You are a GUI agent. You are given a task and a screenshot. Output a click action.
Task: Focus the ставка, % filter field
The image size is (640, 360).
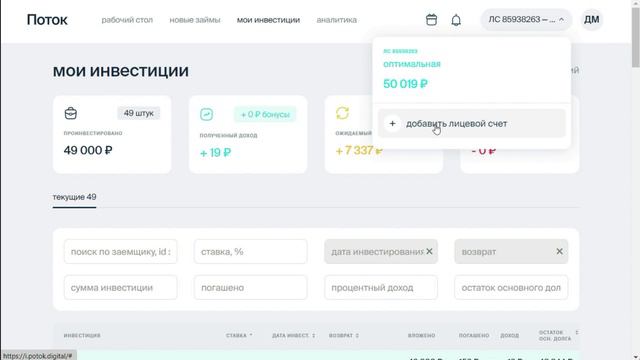251,251
